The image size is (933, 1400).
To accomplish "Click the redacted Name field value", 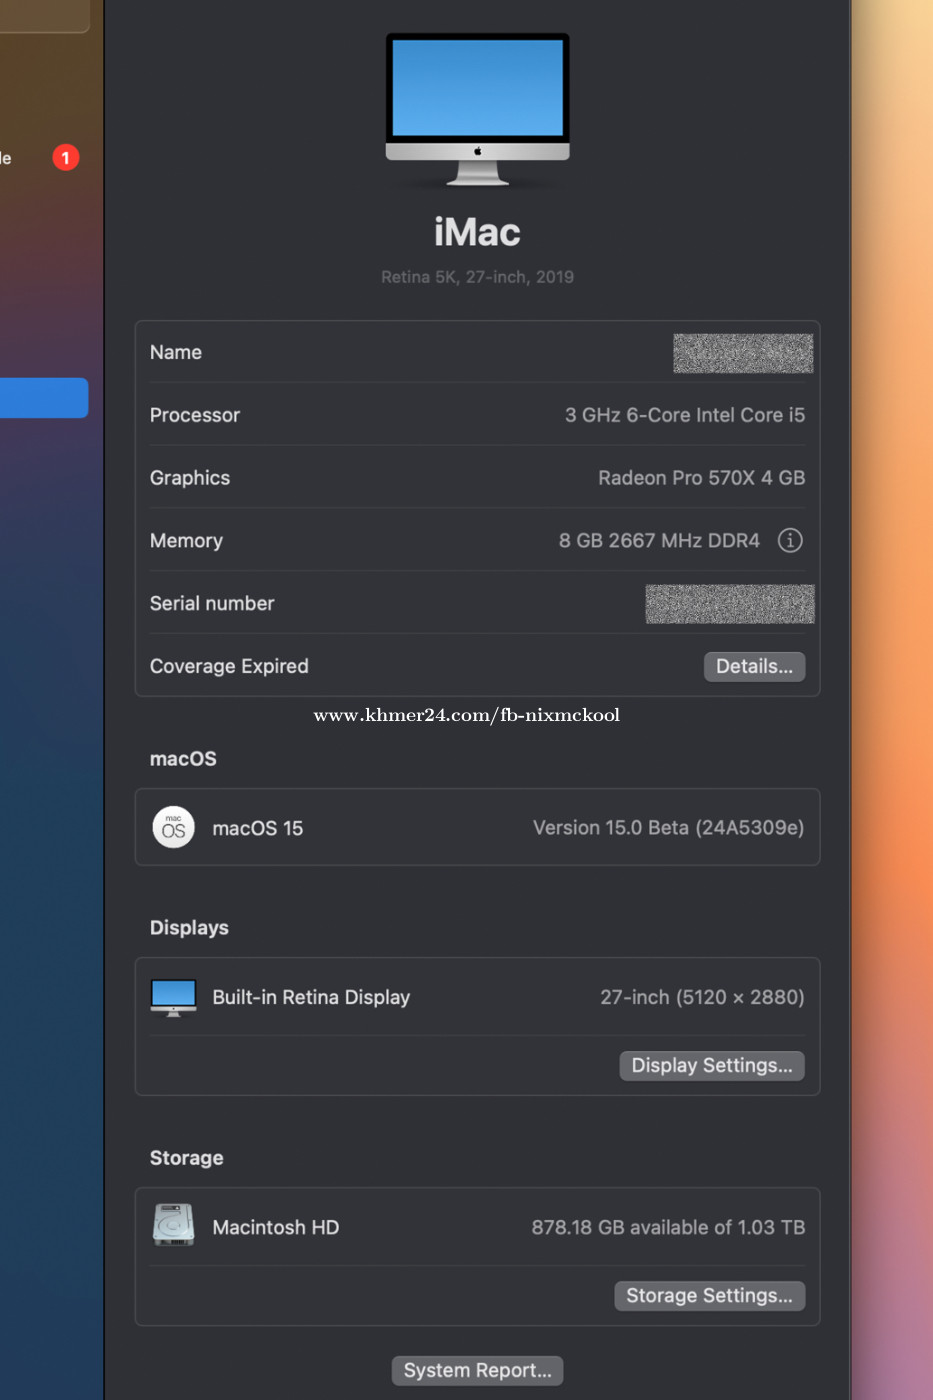I will tap(743, 353).
